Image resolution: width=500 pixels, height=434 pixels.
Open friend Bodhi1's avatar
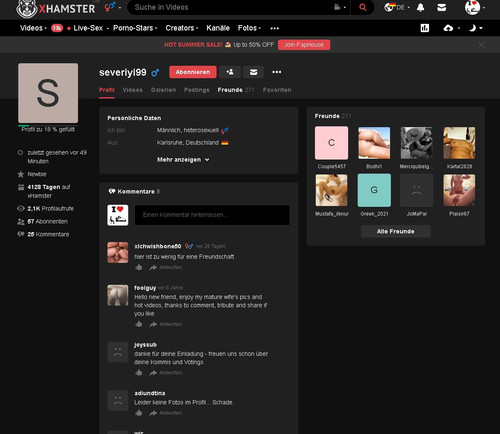pyautogui.click(x=374, y=143)
